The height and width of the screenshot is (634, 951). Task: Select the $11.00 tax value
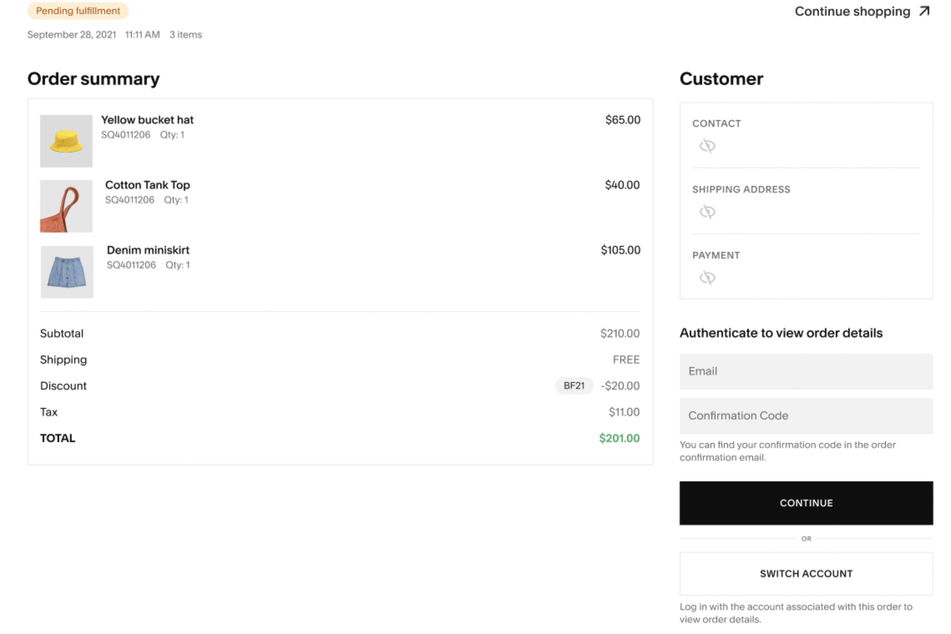point(624,412)
